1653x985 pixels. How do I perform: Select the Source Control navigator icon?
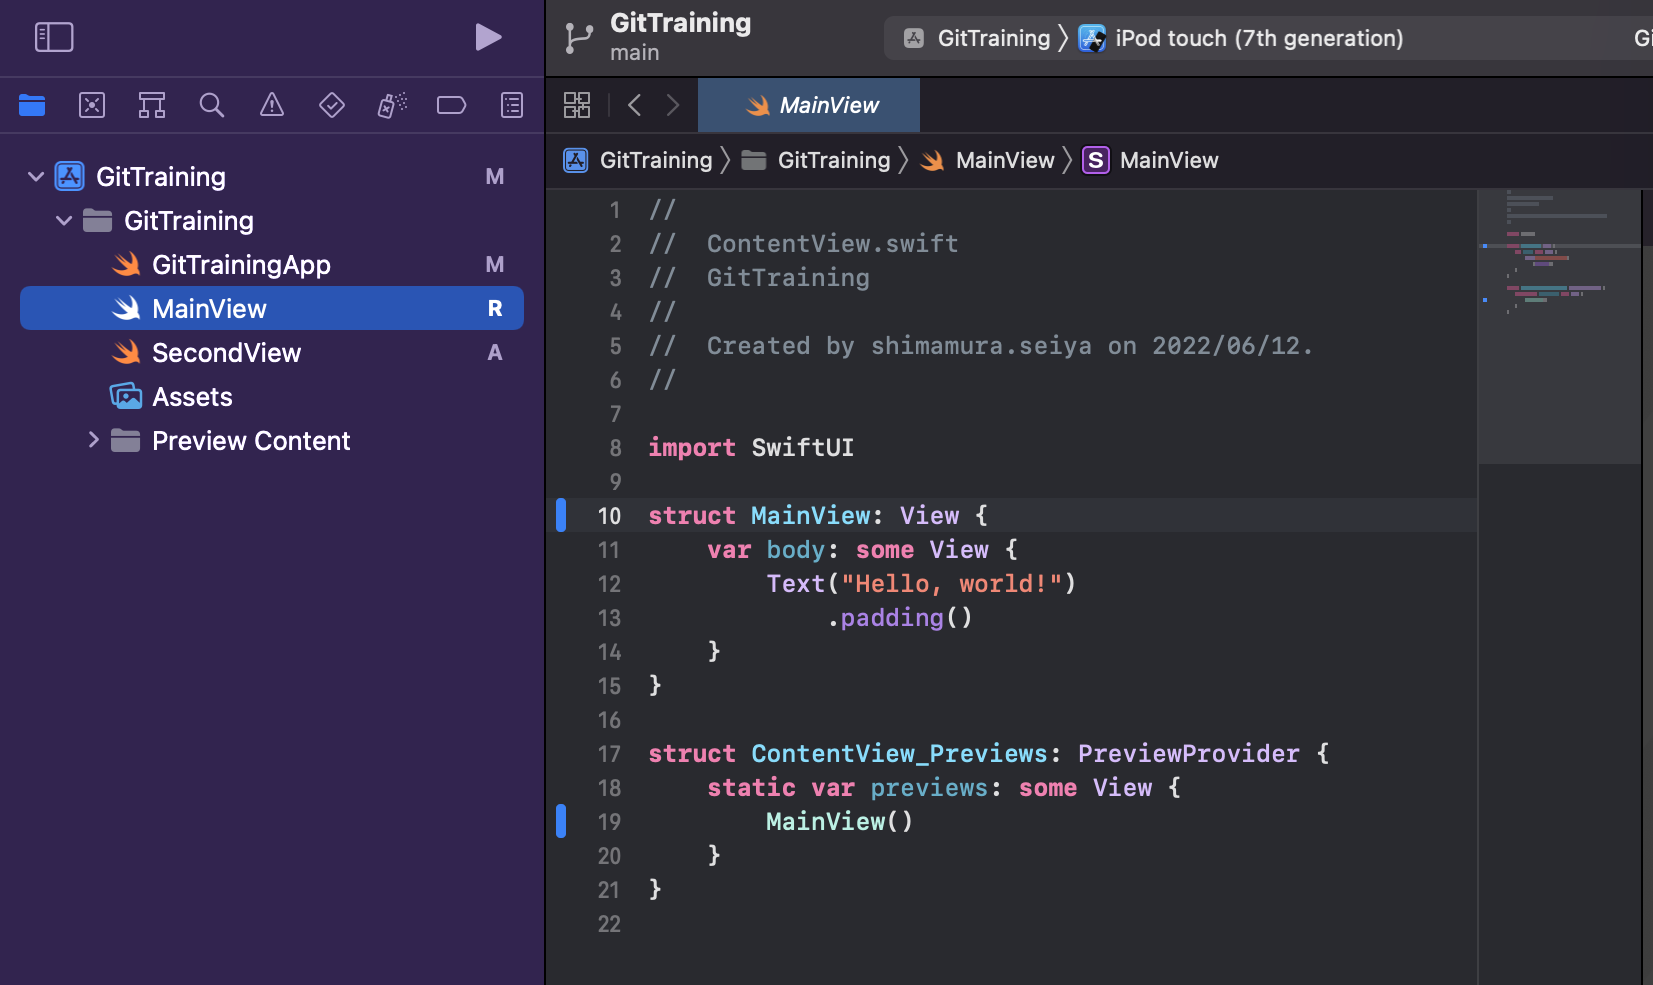click(x=91, y=105)
